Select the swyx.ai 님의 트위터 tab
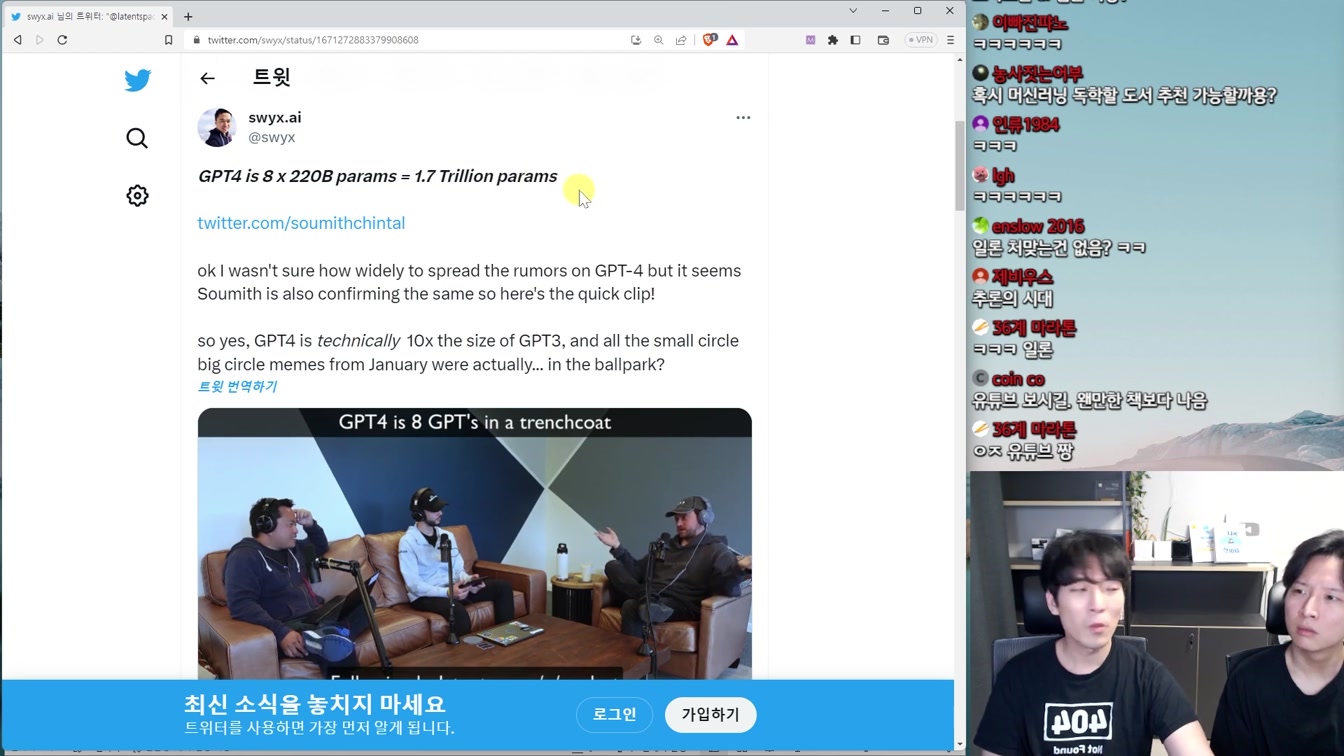The width and height of the screenshot is (1344, 756). click(88, 16)
